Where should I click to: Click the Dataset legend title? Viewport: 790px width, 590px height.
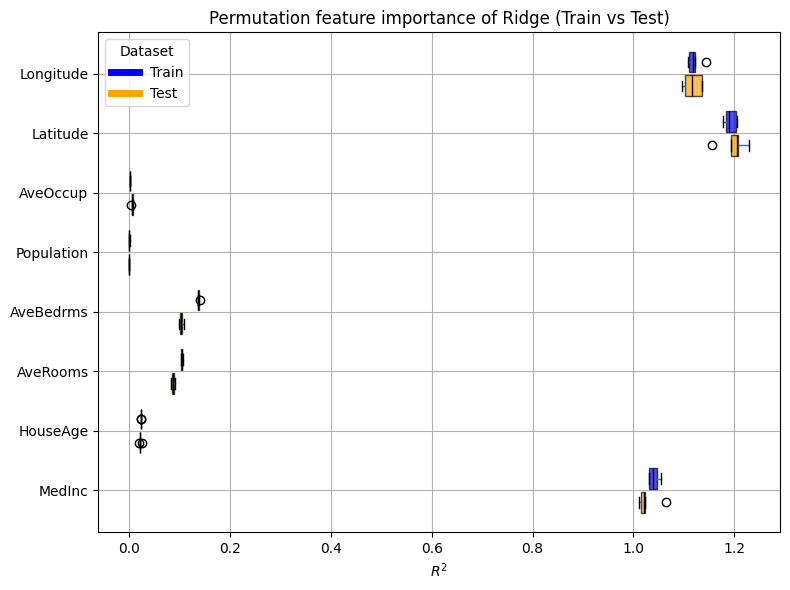coord(147,51)
